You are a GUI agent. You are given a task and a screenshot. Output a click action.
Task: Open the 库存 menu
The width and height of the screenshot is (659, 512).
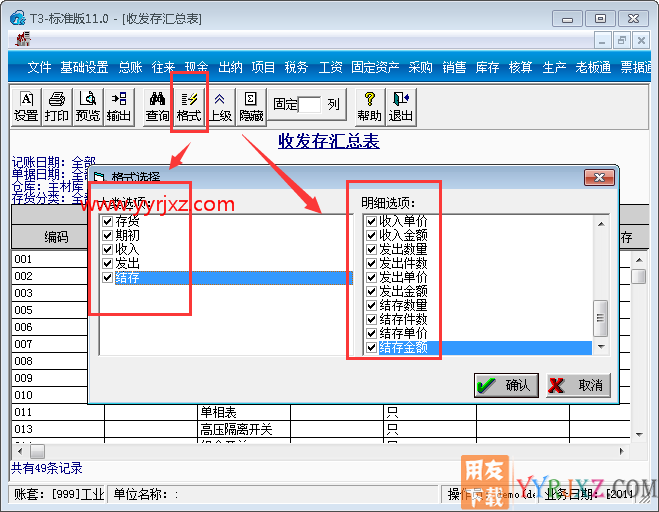[x=488, y=67]
